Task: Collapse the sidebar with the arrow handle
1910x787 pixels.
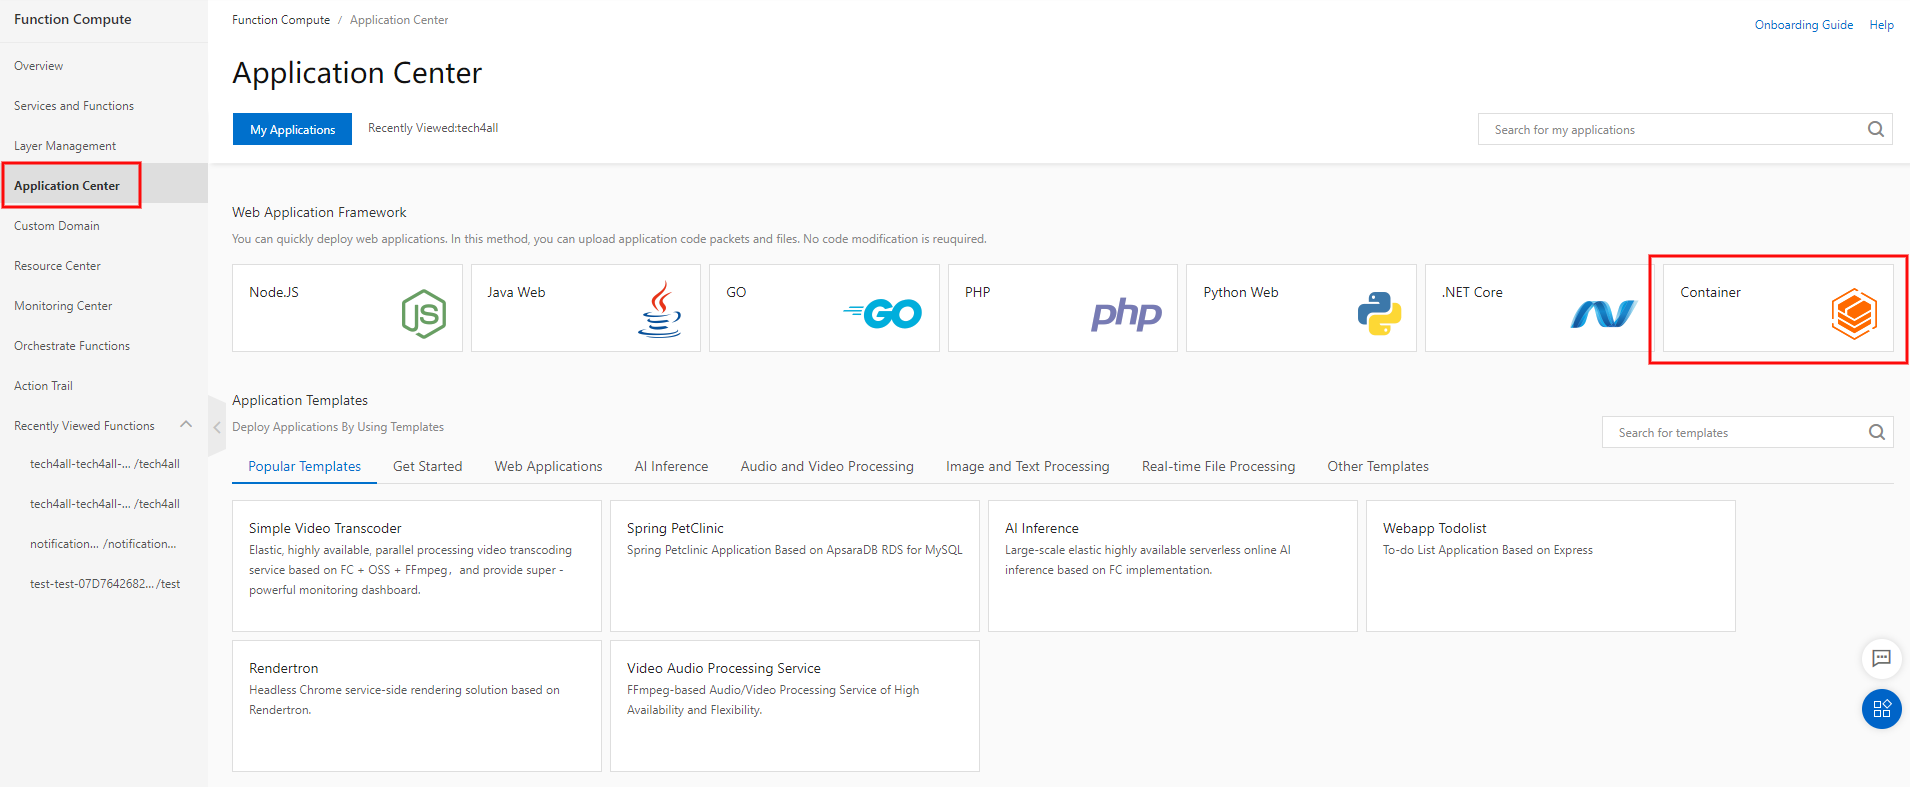Action: pyautogui.click(x=217, y=427)
